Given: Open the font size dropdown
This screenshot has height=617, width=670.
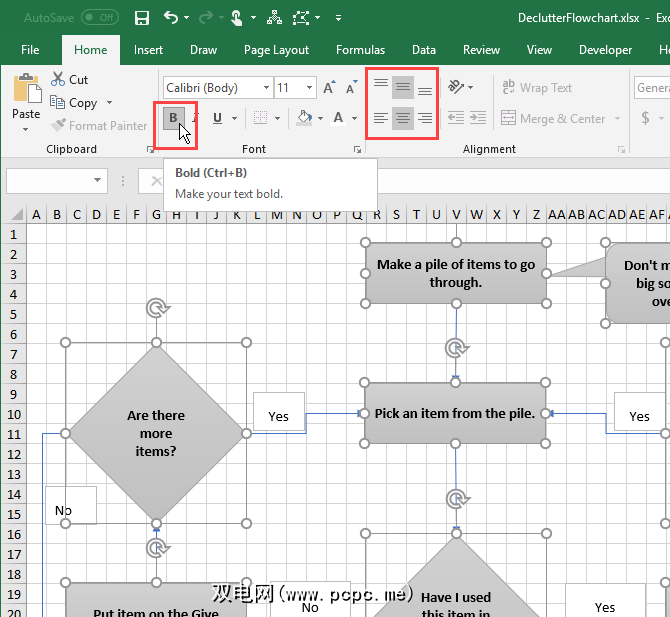Looking at the screenshot, I should coord(308,88).
